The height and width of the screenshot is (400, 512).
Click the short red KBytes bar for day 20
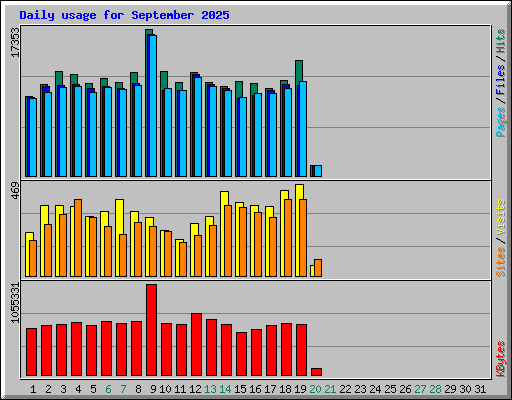coord(316,372)
